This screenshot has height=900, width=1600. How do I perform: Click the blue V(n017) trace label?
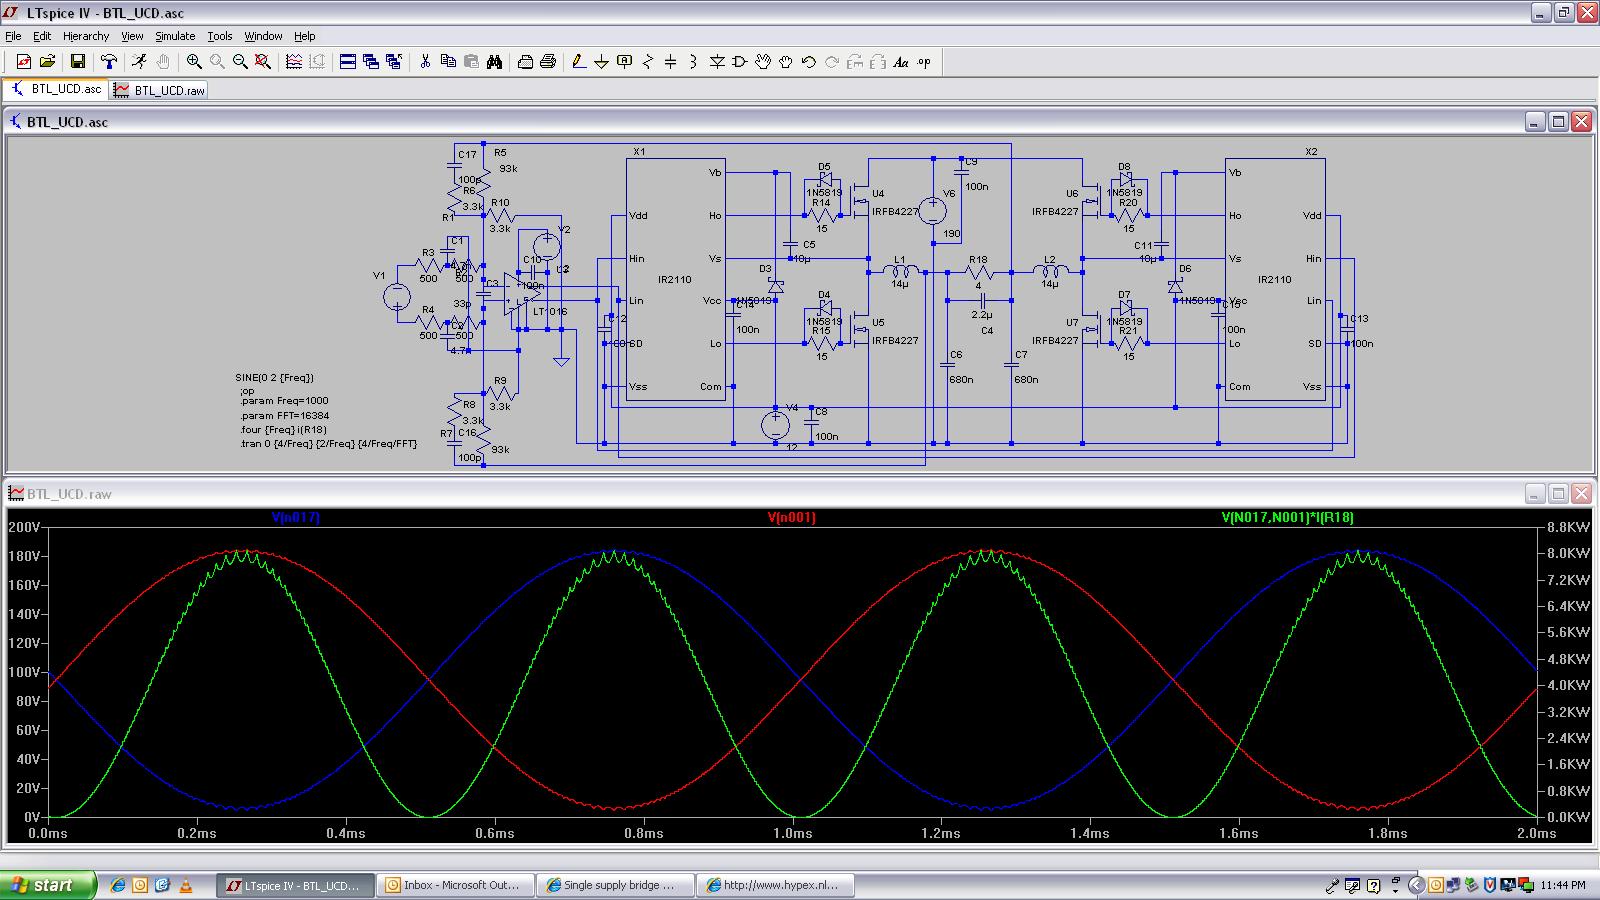(296, 517)
